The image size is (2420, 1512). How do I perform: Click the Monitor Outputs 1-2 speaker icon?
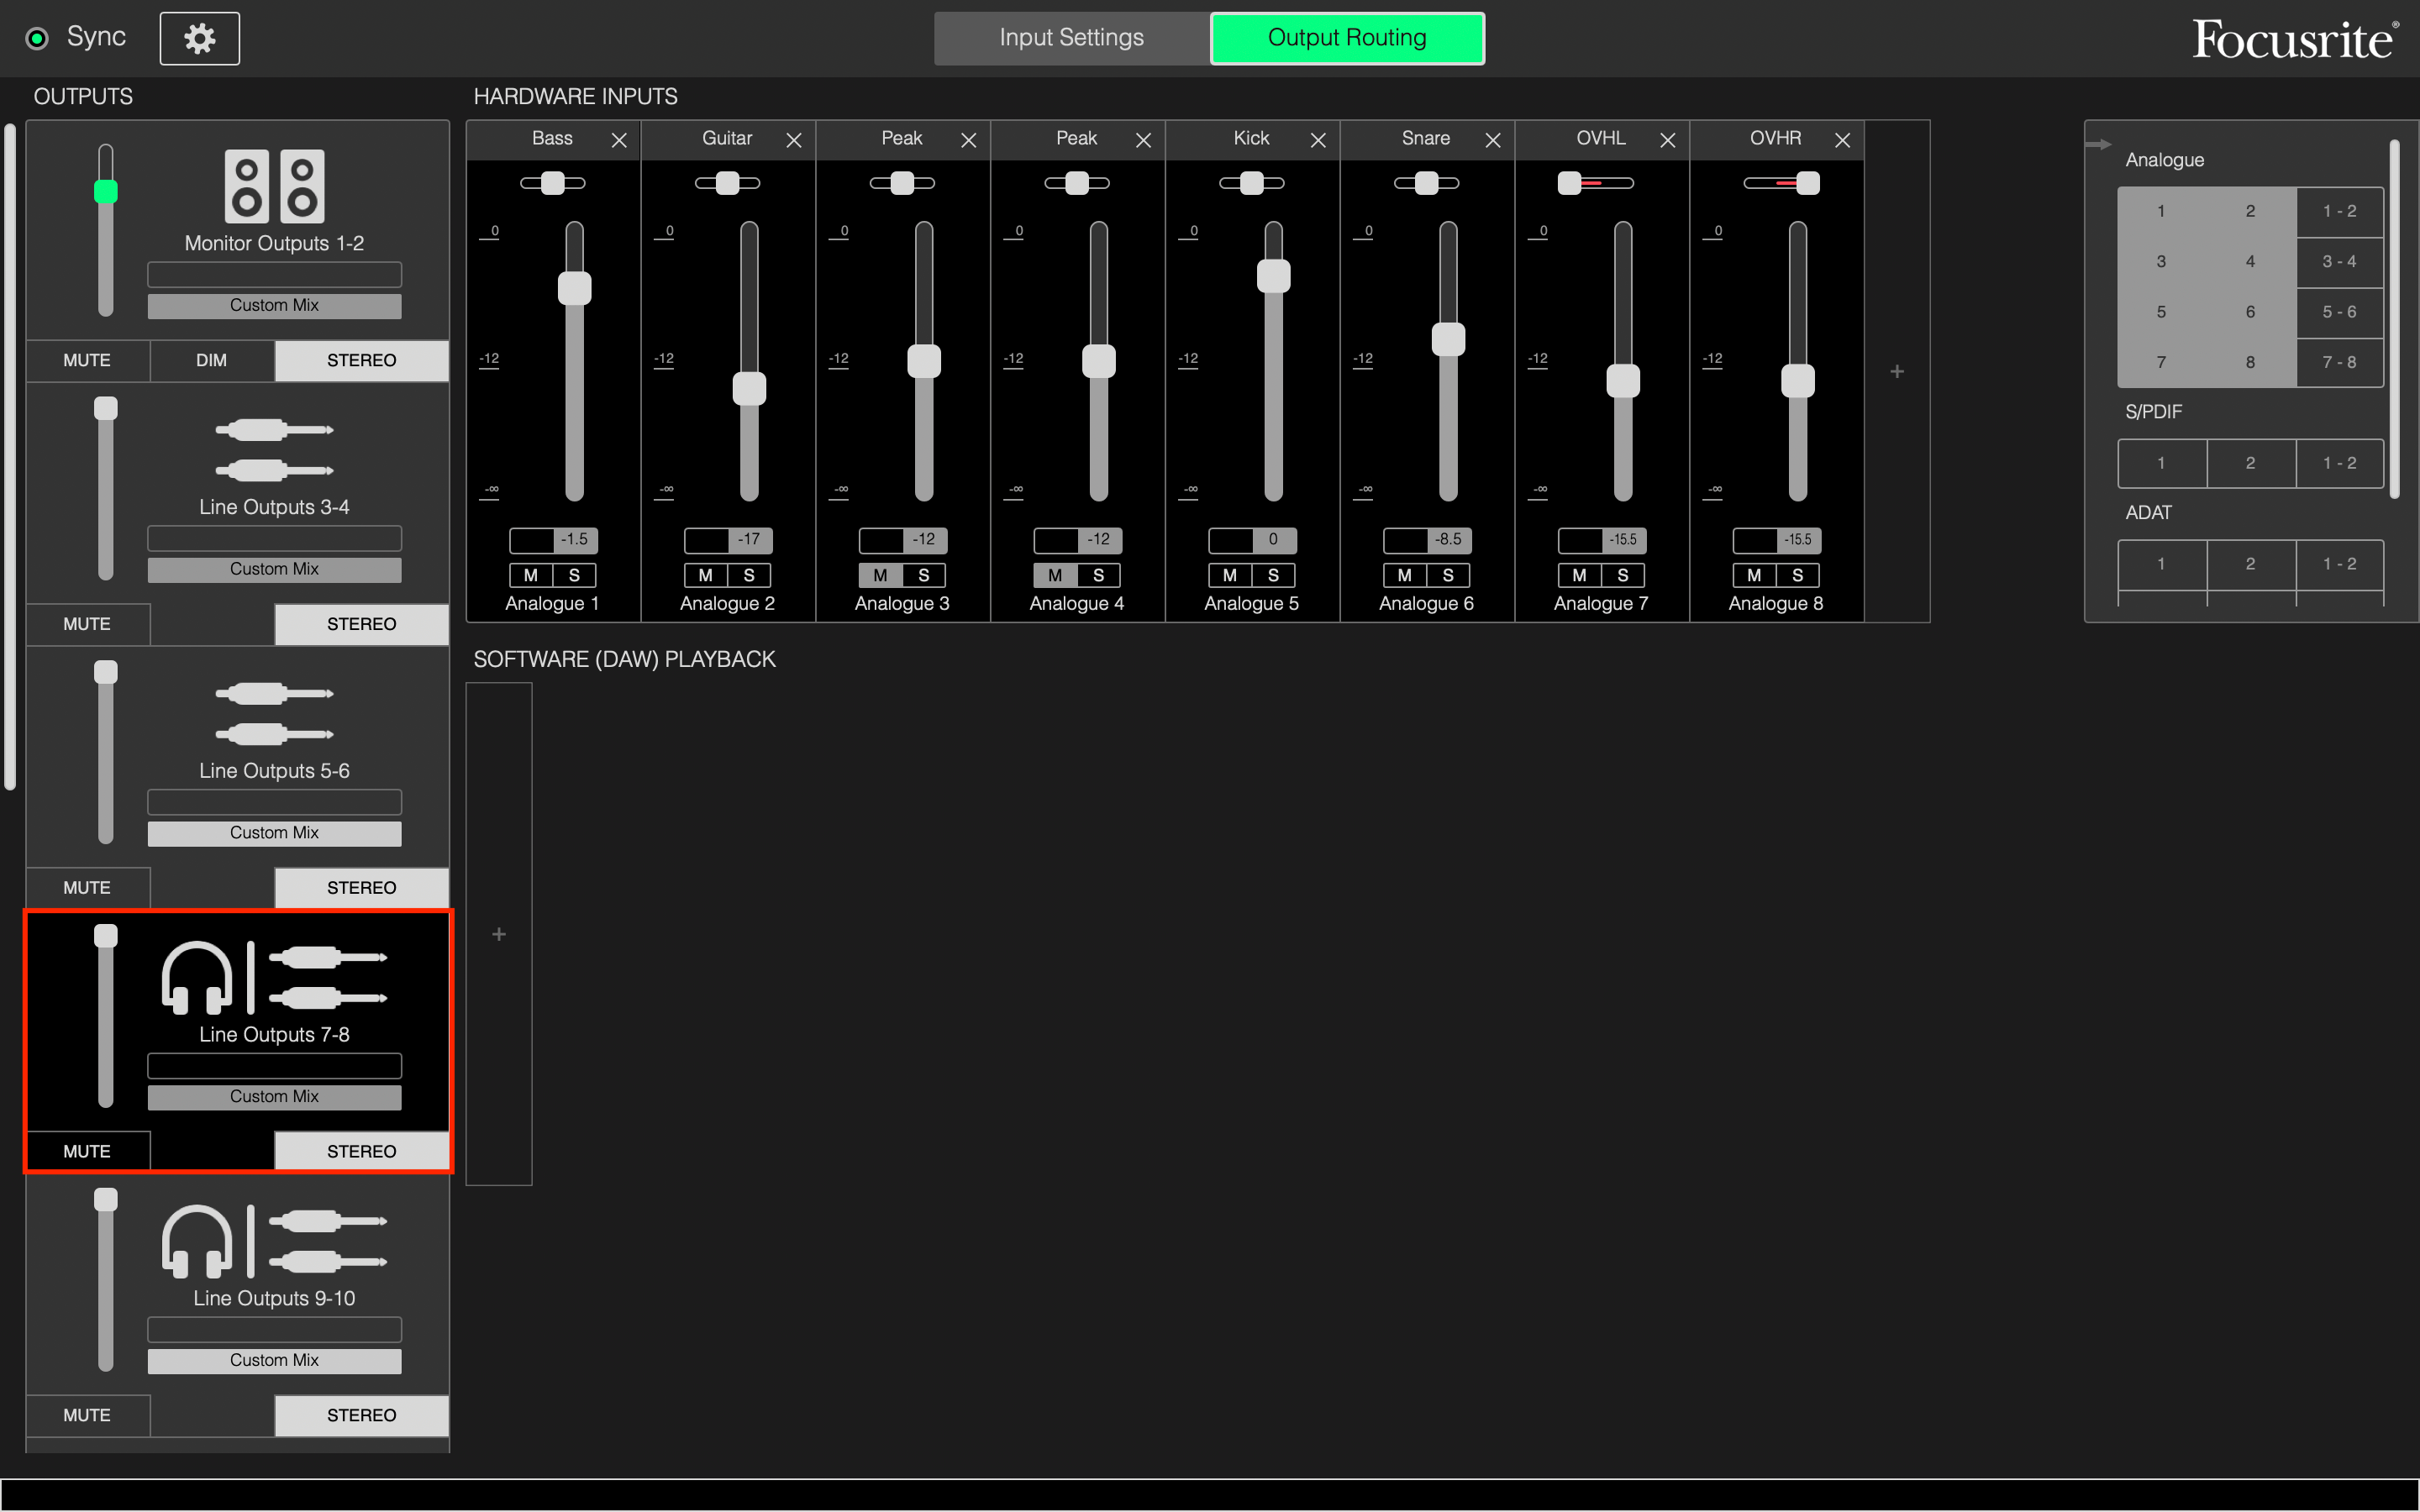[274, 186]
